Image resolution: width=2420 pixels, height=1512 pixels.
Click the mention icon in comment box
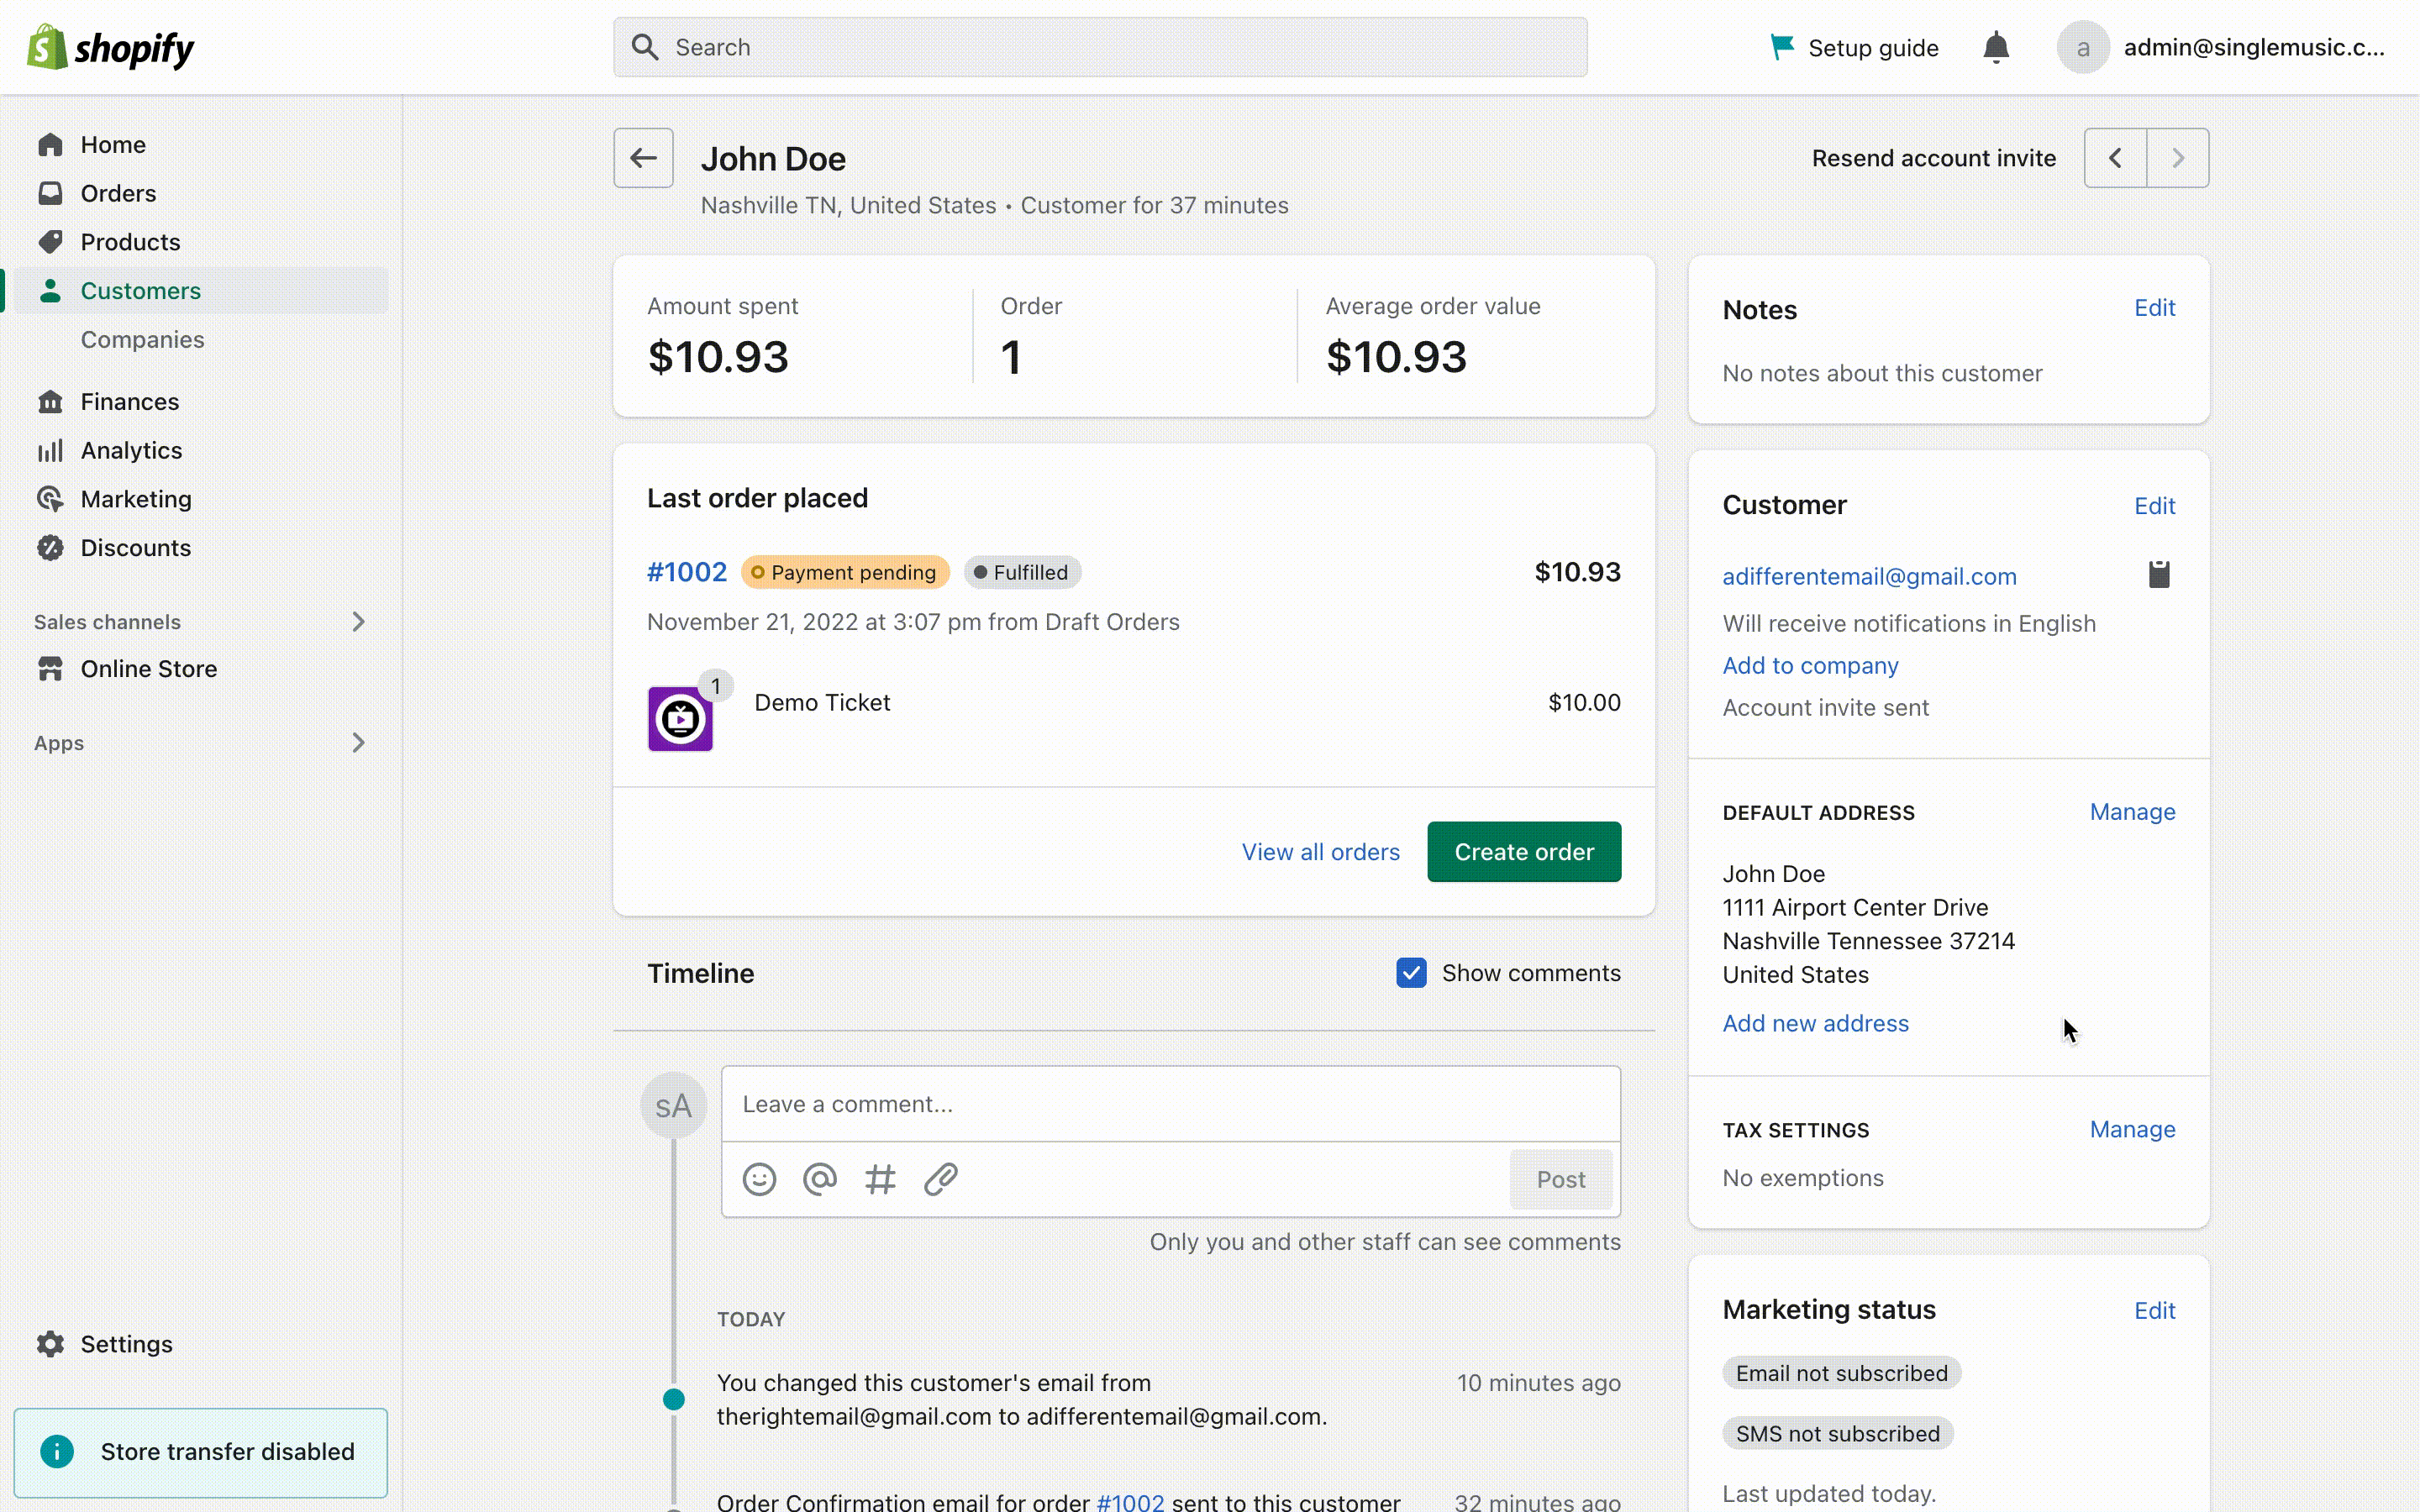pyautogui.click(x=819, y=1179)
